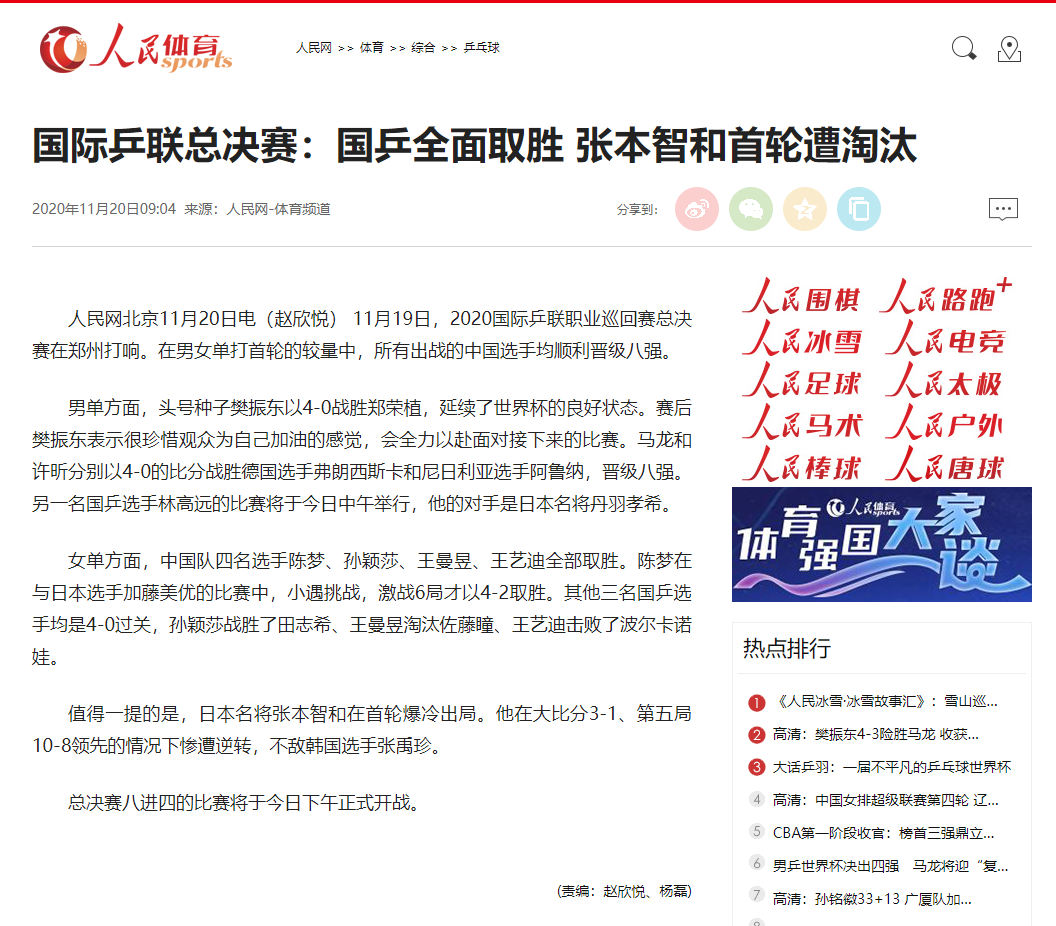This screenshot has height=926, width=1056.
Task: Go to 体育 breadcrumb
Action: (371, 48)
